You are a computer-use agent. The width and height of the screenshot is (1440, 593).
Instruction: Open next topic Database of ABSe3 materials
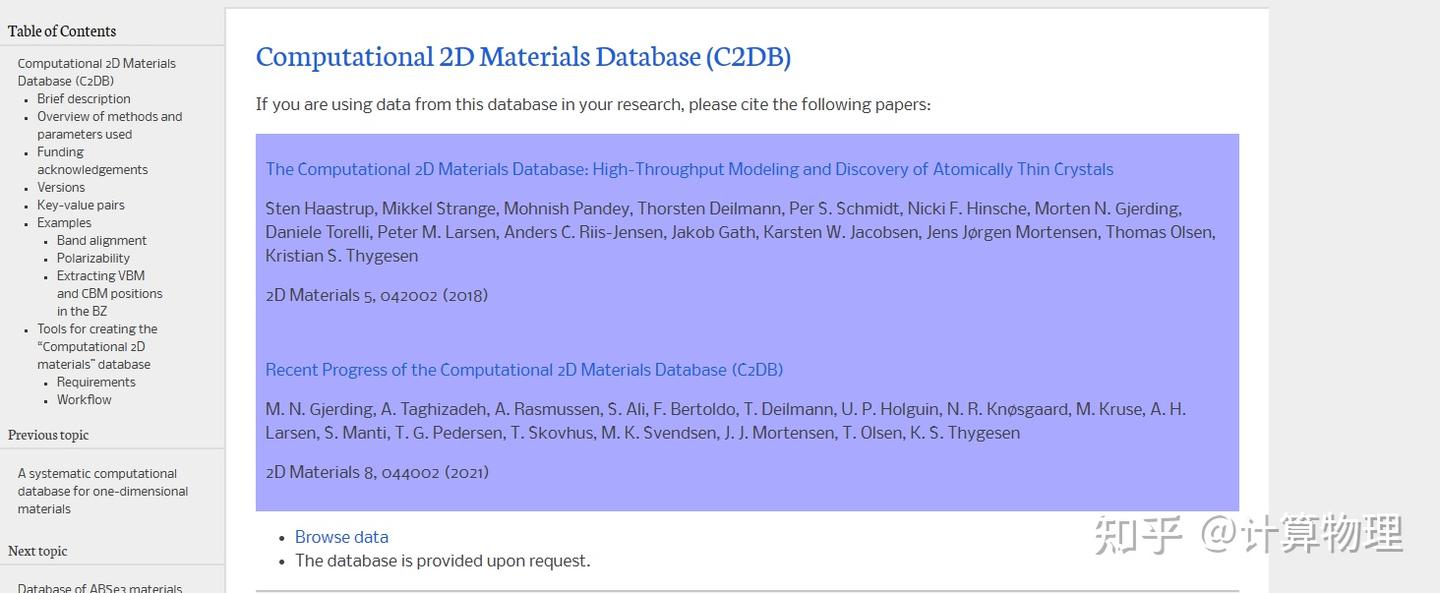point(100,588)
